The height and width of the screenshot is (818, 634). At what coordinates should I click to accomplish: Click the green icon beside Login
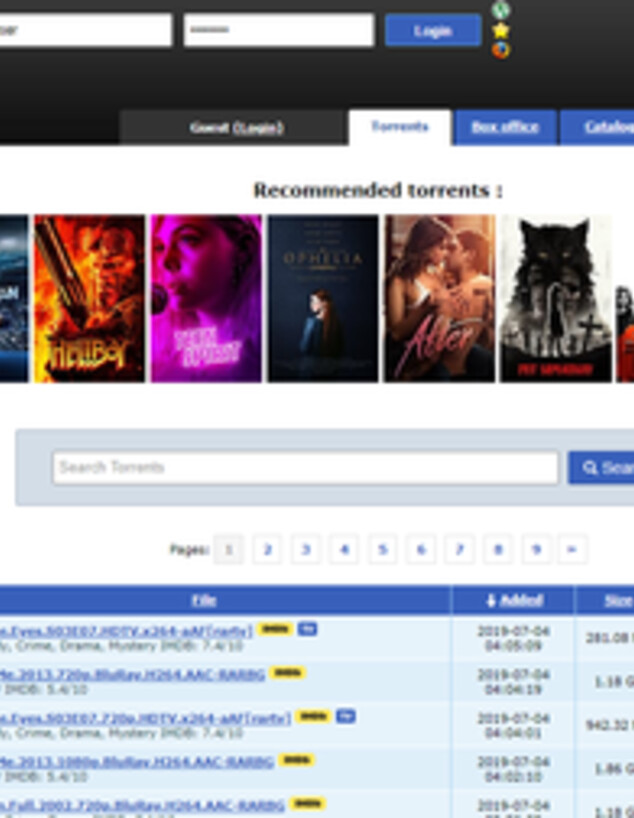coord(501,10)
